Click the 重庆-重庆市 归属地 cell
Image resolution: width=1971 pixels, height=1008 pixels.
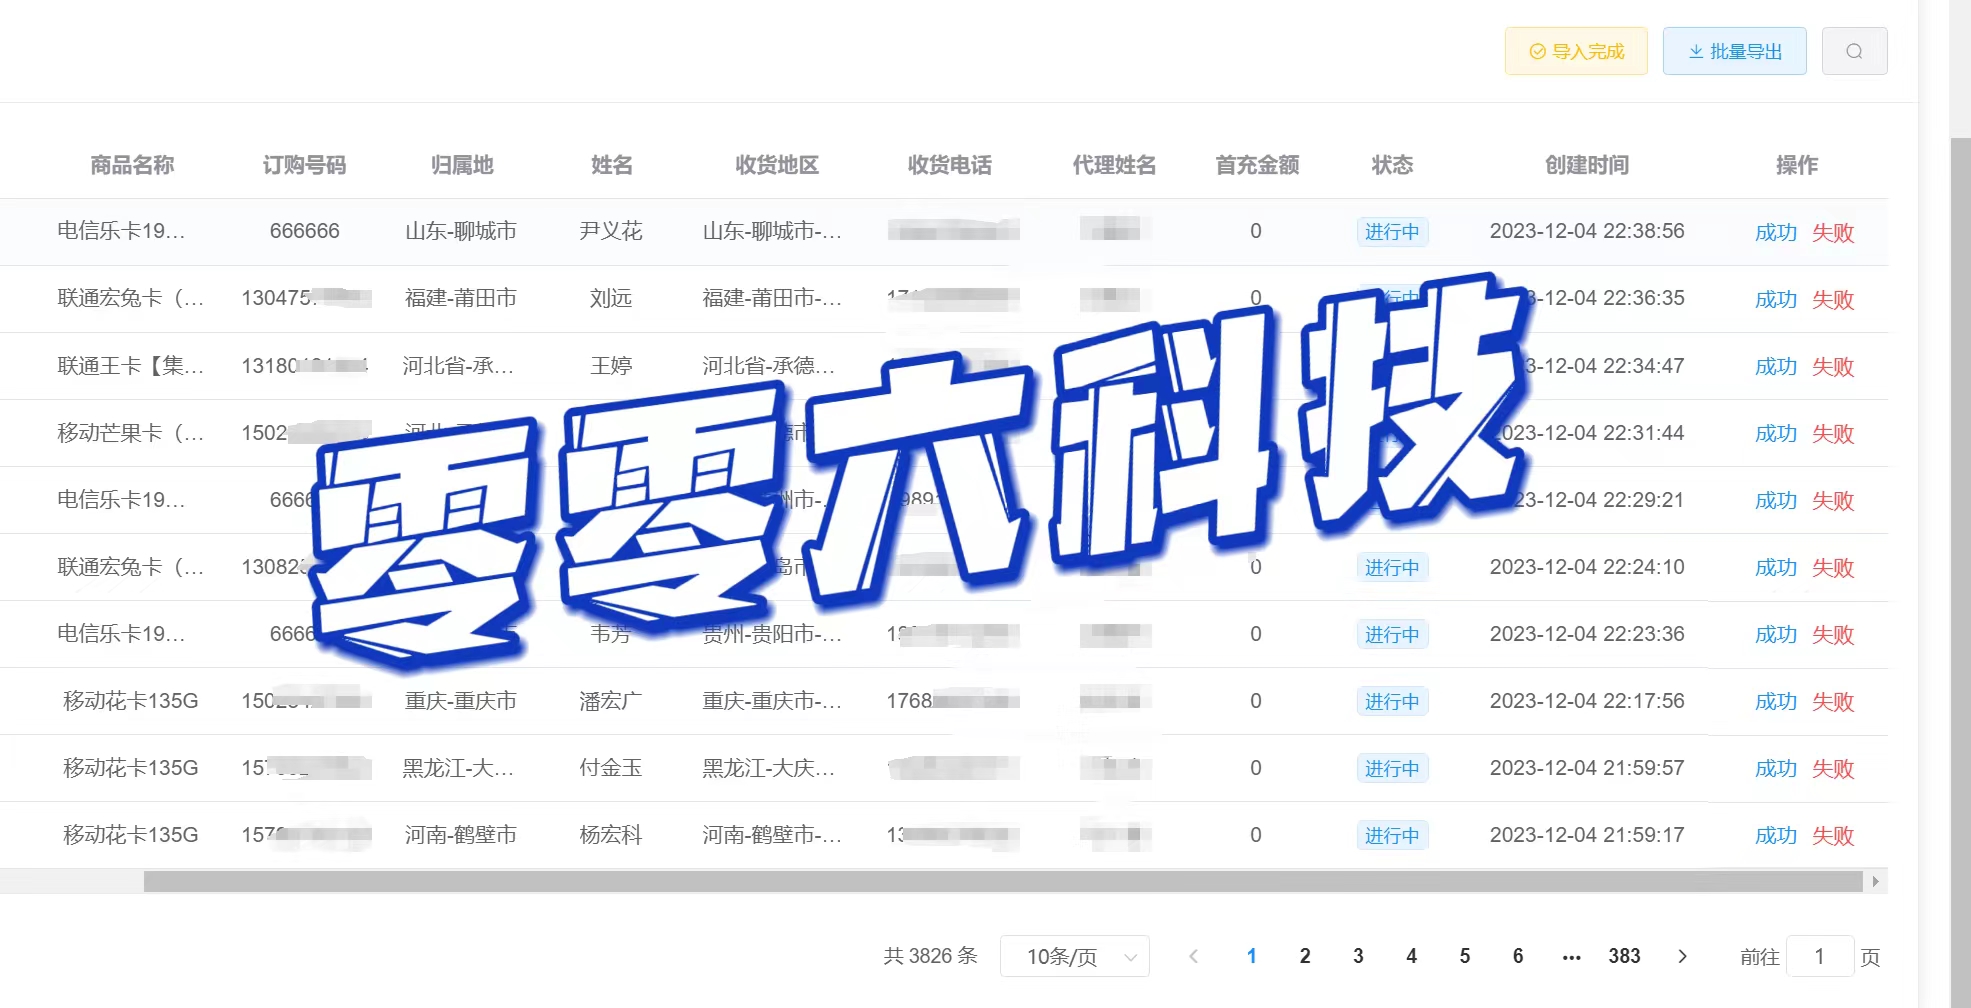click(461, 701)
